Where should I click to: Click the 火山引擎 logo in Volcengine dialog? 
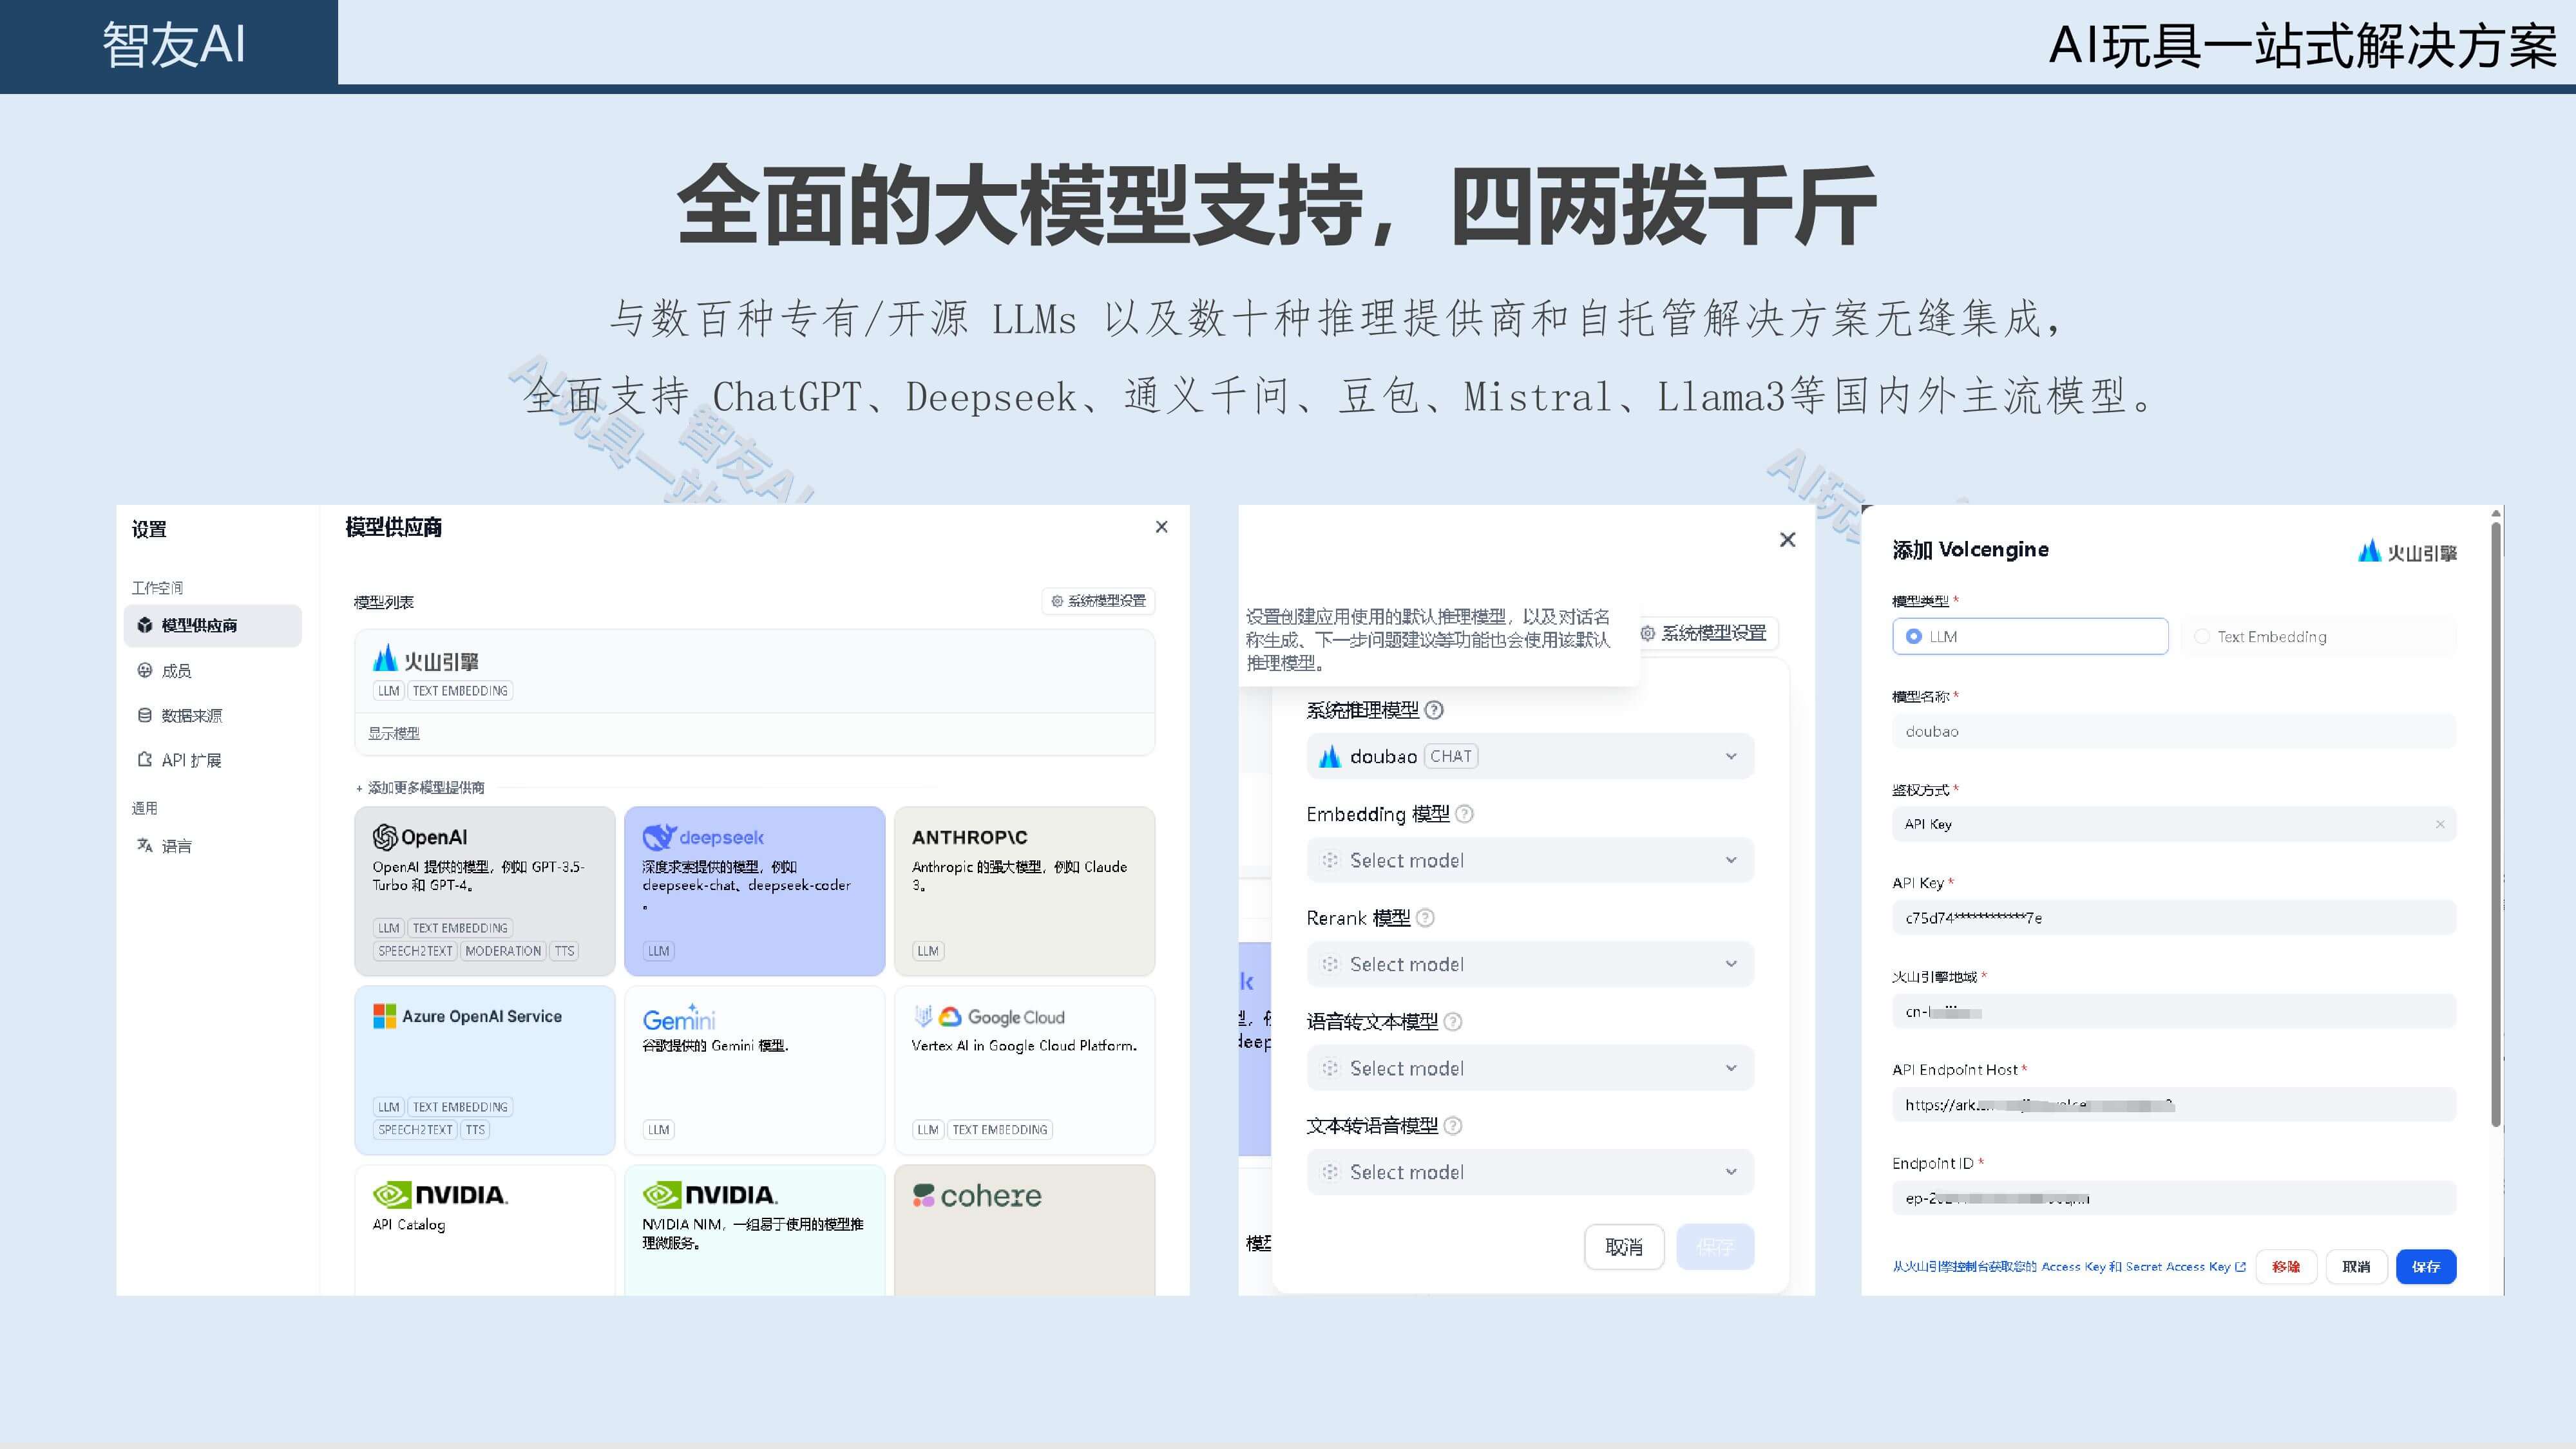click(2407, 552)
